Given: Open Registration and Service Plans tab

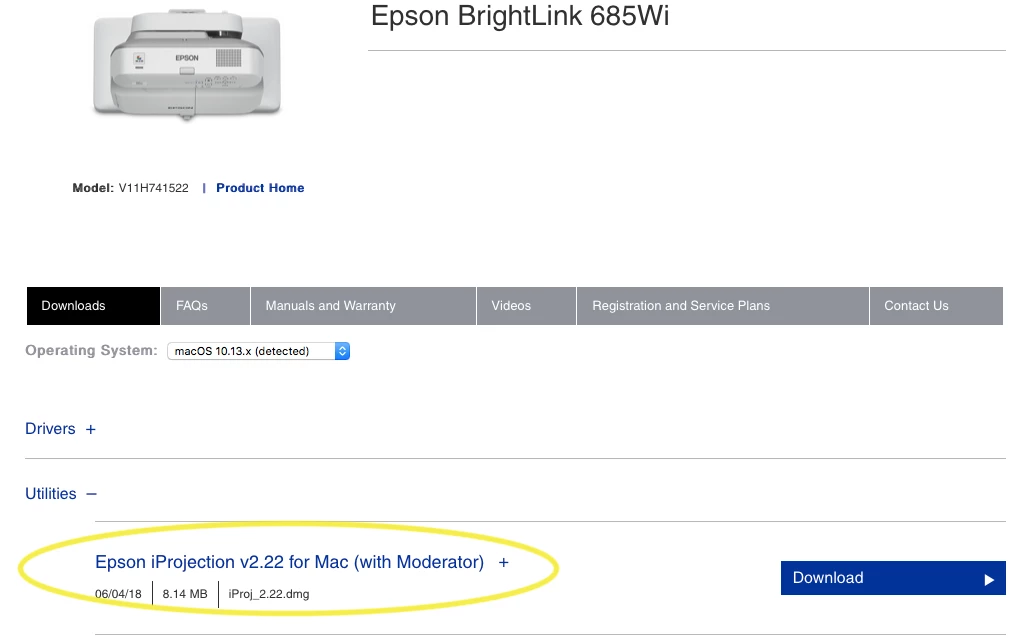Looking at the screenshot, I should [723, 306].
